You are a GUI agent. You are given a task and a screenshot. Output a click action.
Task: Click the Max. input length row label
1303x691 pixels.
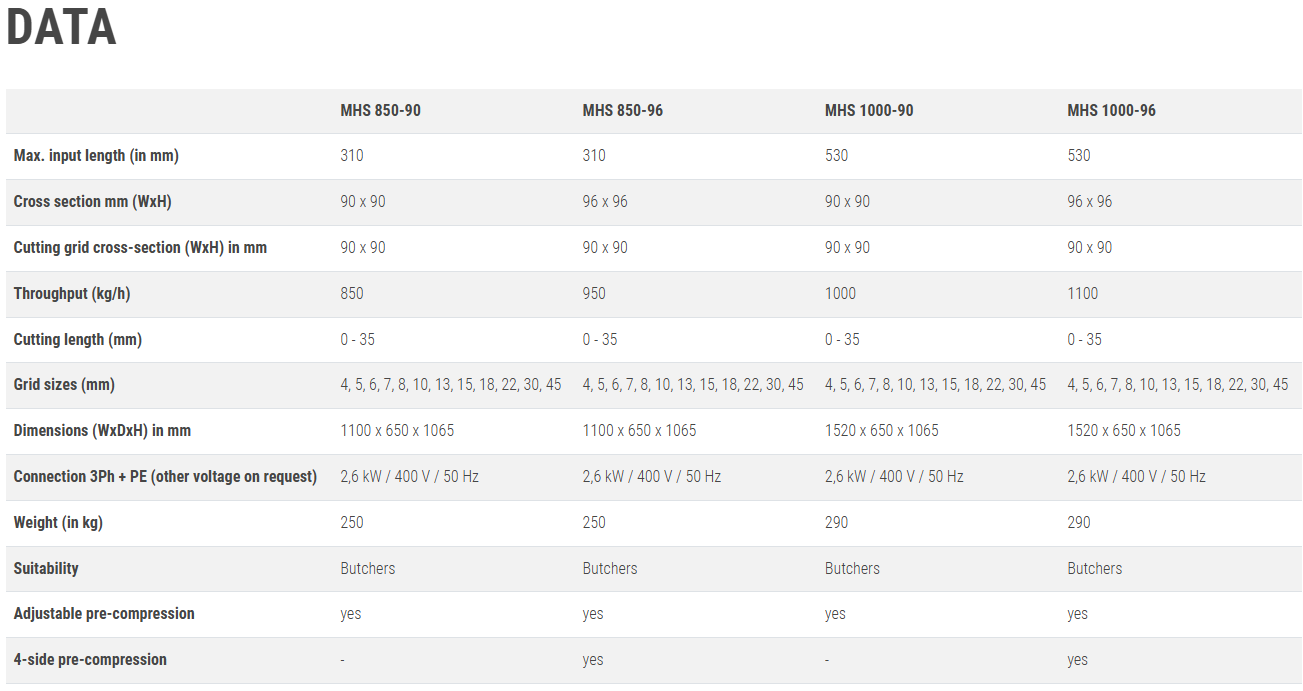(x=96, y=156)
